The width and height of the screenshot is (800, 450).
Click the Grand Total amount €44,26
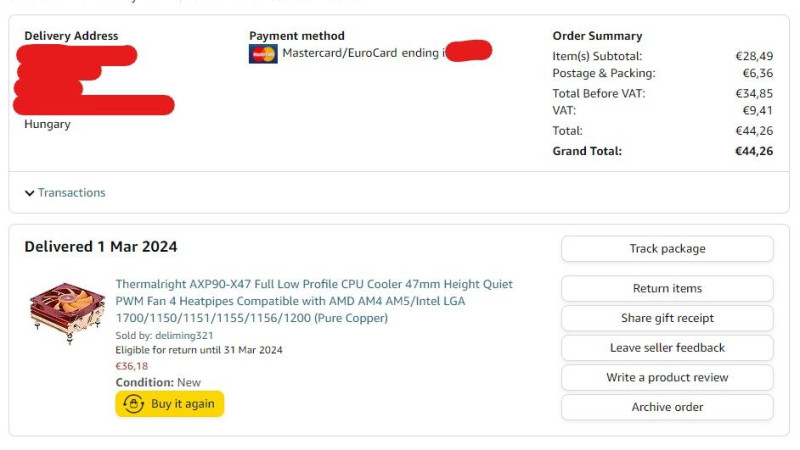(x=754, y=151)
